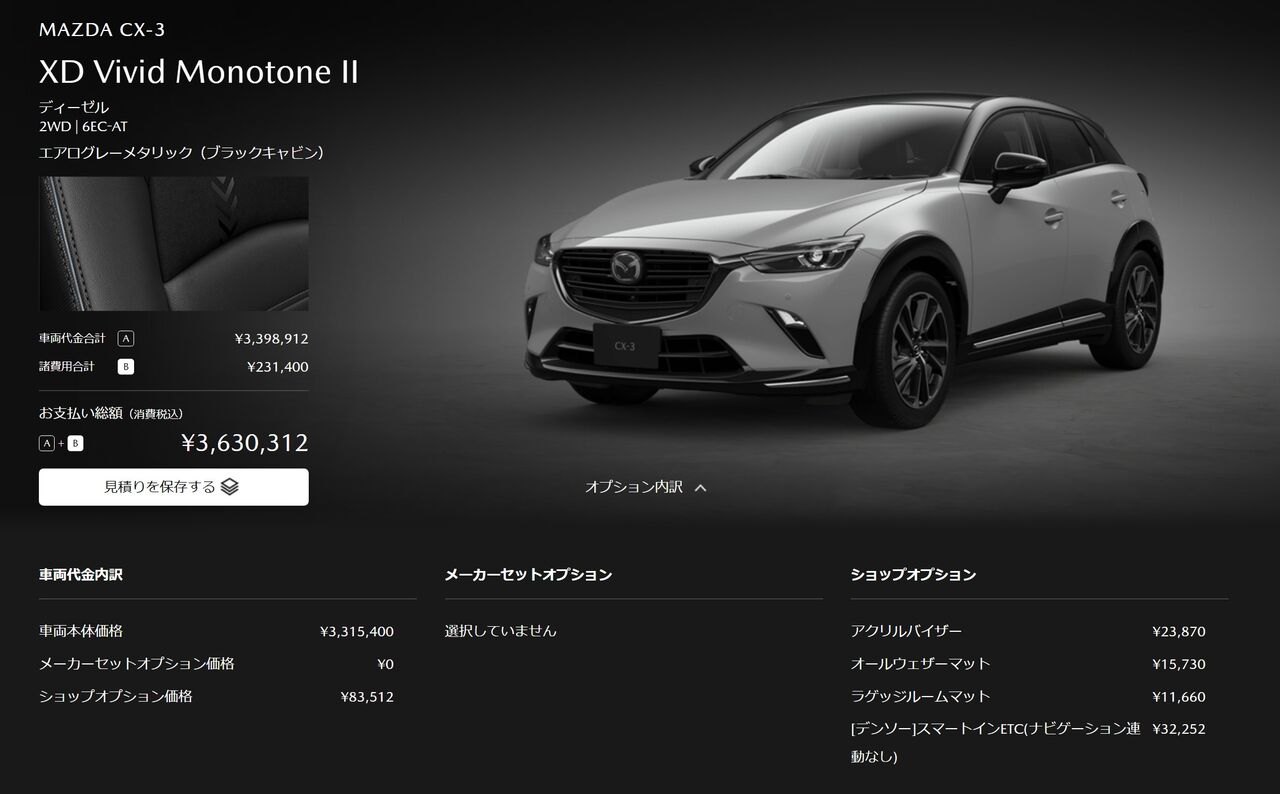
Task: Select the ラゲッジルームマット option row
Action: (x=1028, y=696)
